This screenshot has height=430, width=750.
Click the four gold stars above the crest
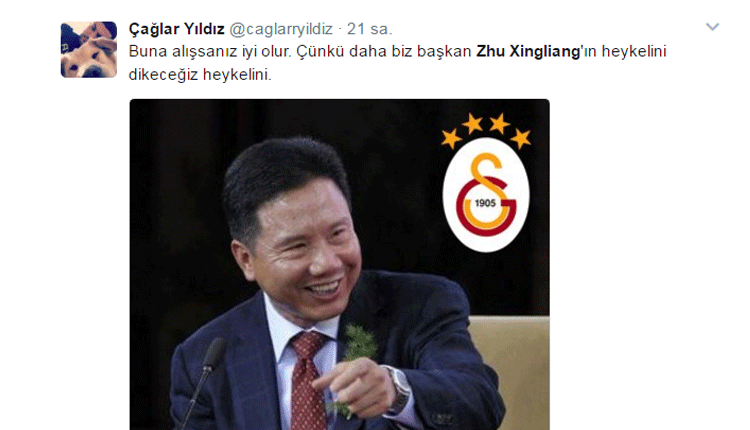pyautogui.click(x=486, y=130)
